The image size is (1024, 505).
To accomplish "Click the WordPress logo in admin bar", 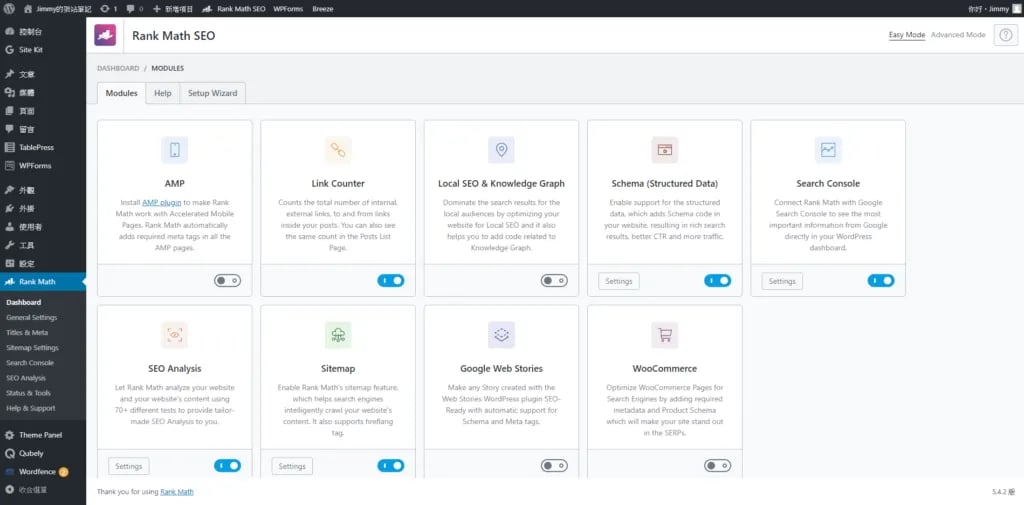I will pos(8,9).
